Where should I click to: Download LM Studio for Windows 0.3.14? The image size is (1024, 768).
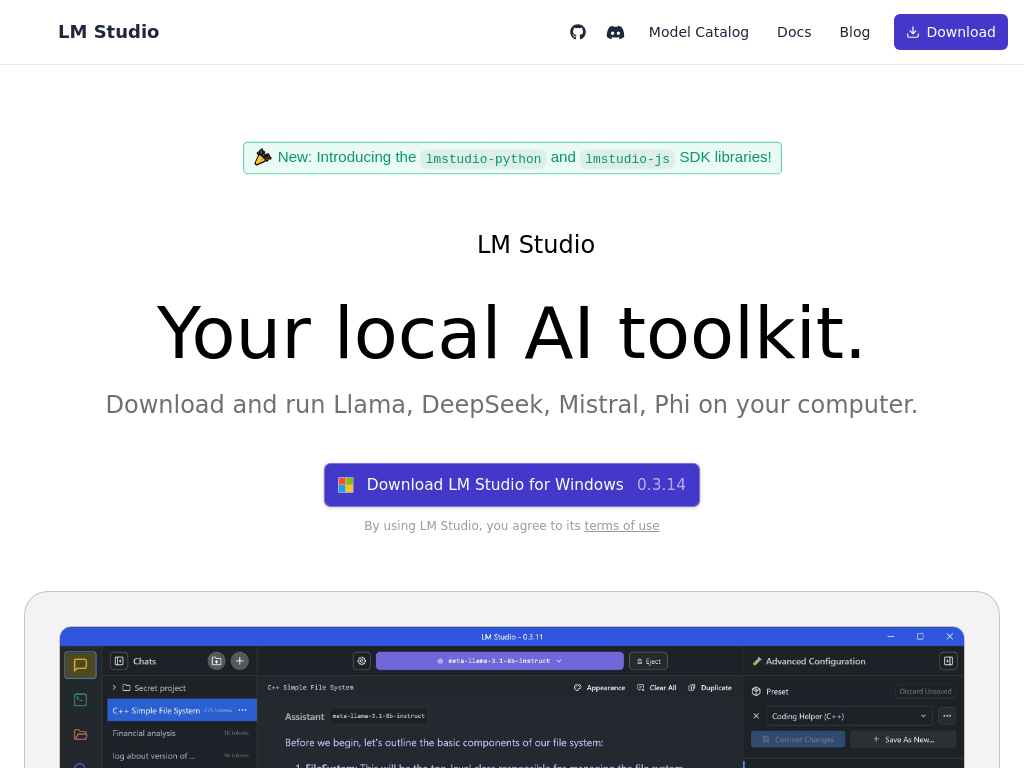pyautogui.click(x=512, y=485)
